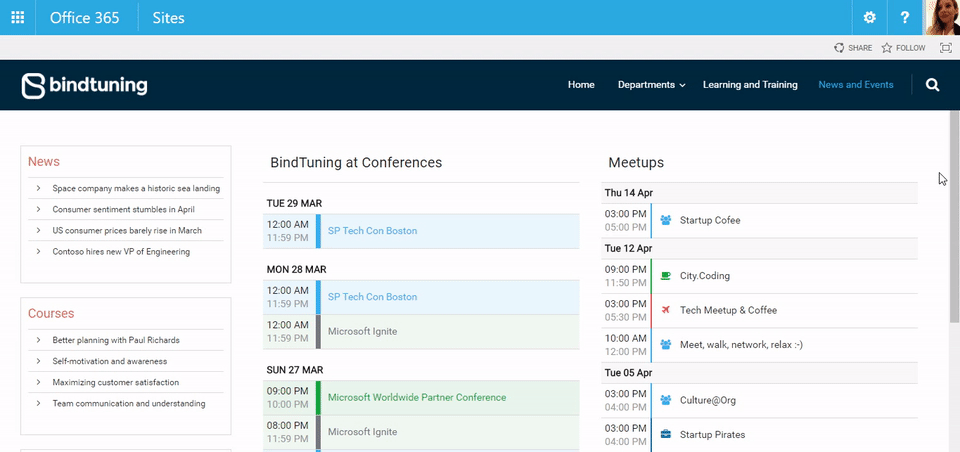Open the Culture@Org meetup
This screenshot has width=960, height=452.
(x=708, y=401)
